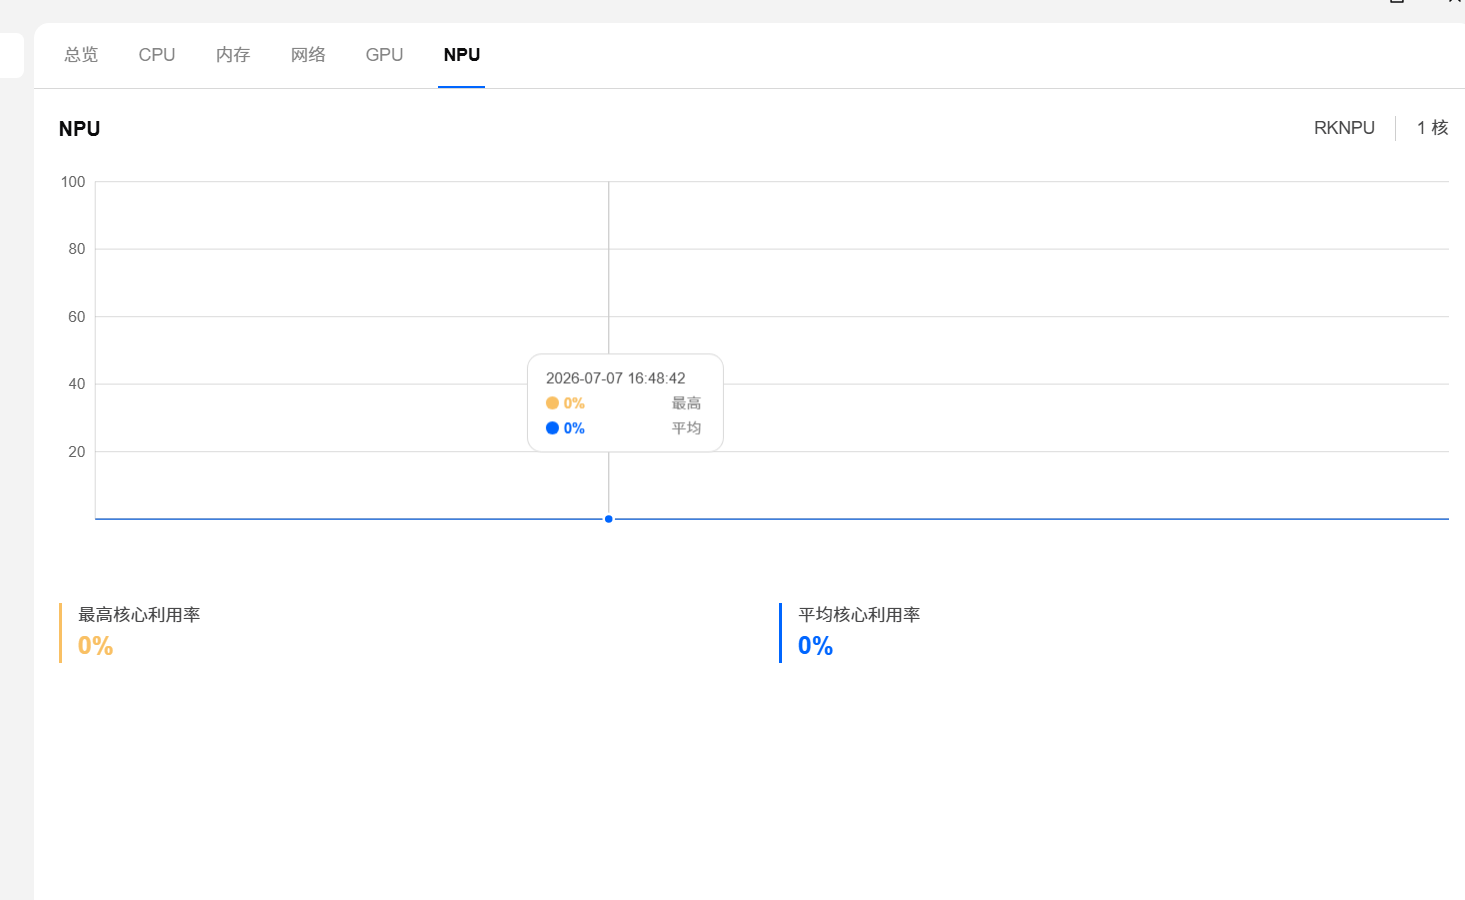Click the tooltip timestamp 2026-07-07 16:48:42
Screen dimensions: 1465x900
tap(616, 378)
